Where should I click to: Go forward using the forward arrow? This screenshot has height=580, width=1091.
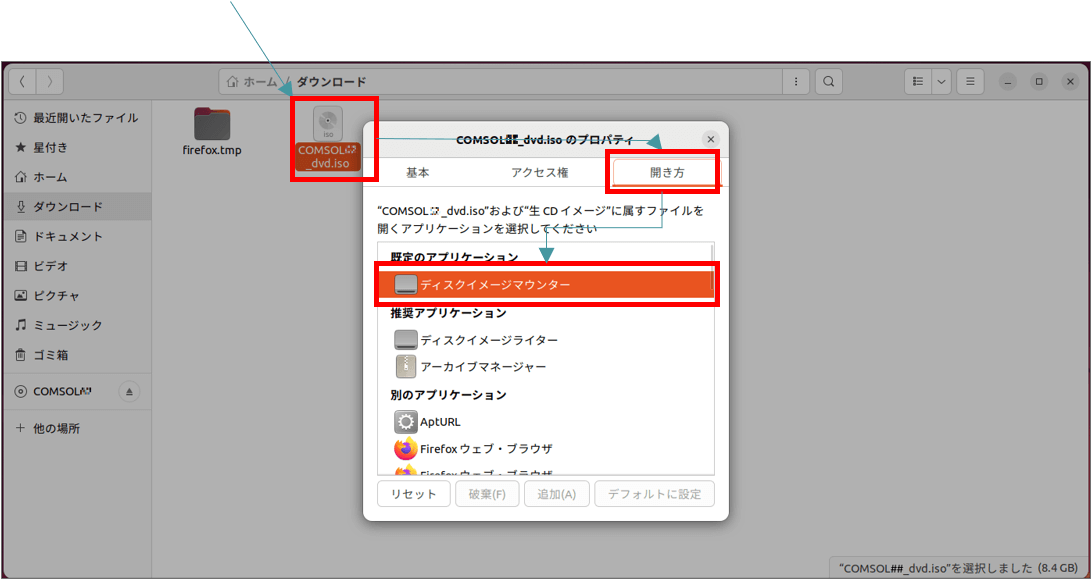point(49,81)
